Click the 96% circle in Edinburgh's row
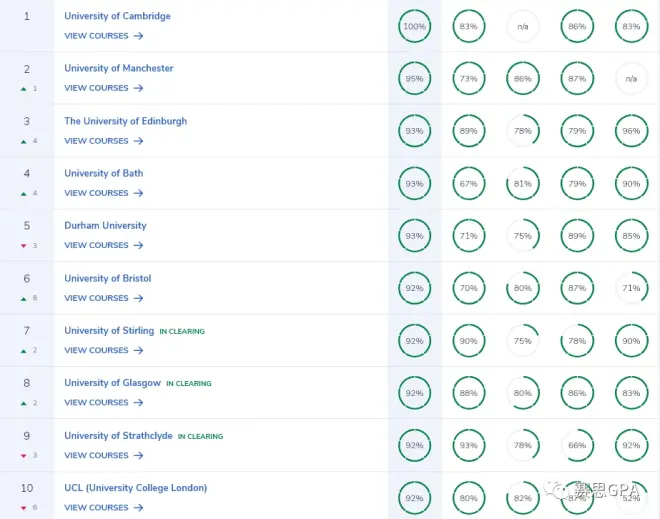The image size is (660, 519). pyautogui.click(x=630, y=131)
